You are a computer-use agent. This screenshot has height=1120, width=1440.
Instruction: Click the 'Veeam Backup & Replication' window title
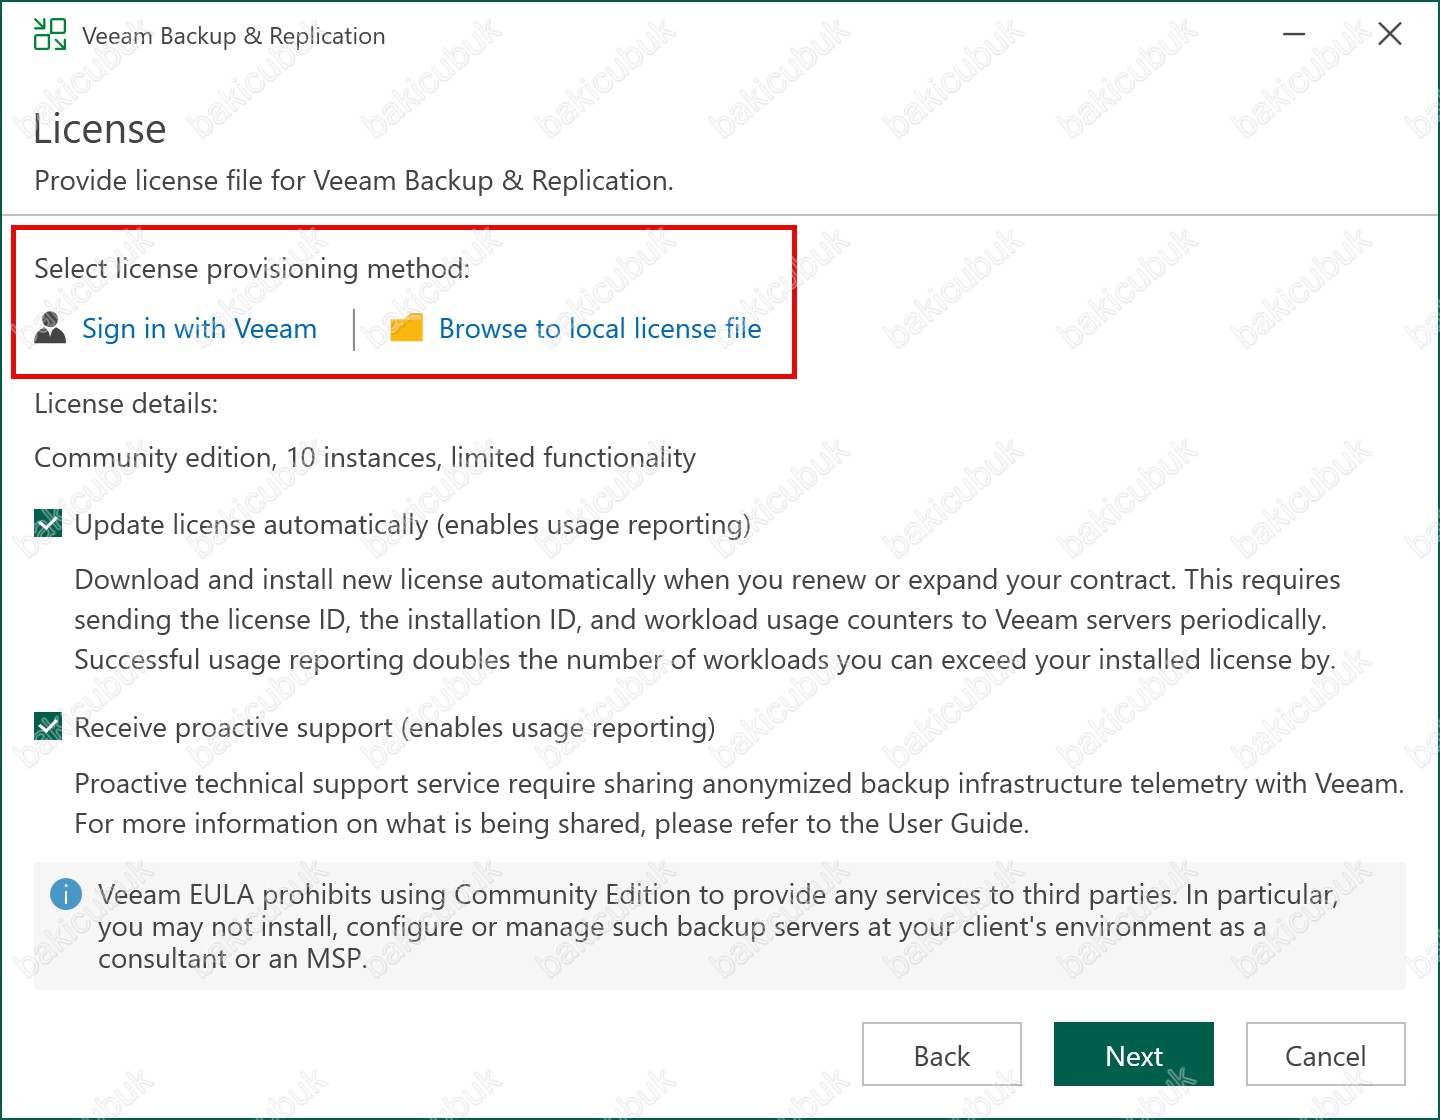[233, 36]
